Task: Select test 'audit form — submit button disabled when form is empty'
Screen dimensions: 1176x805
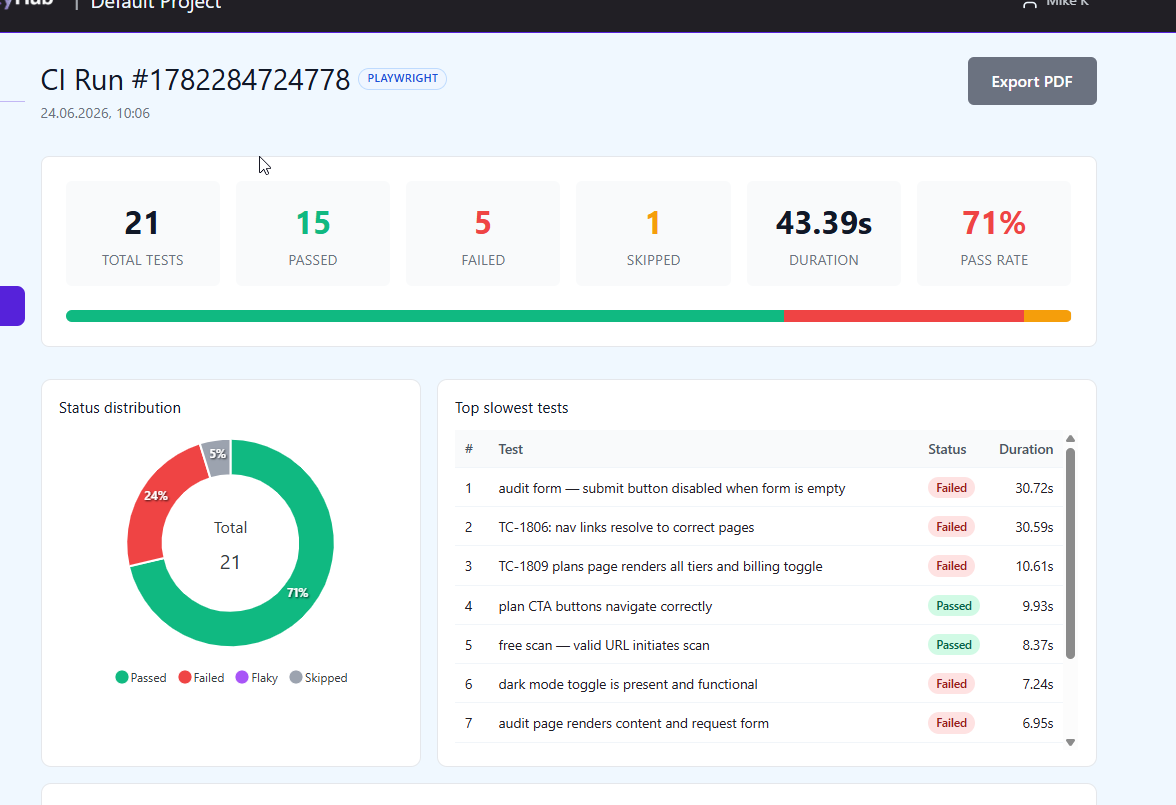Action: (672, 488)
